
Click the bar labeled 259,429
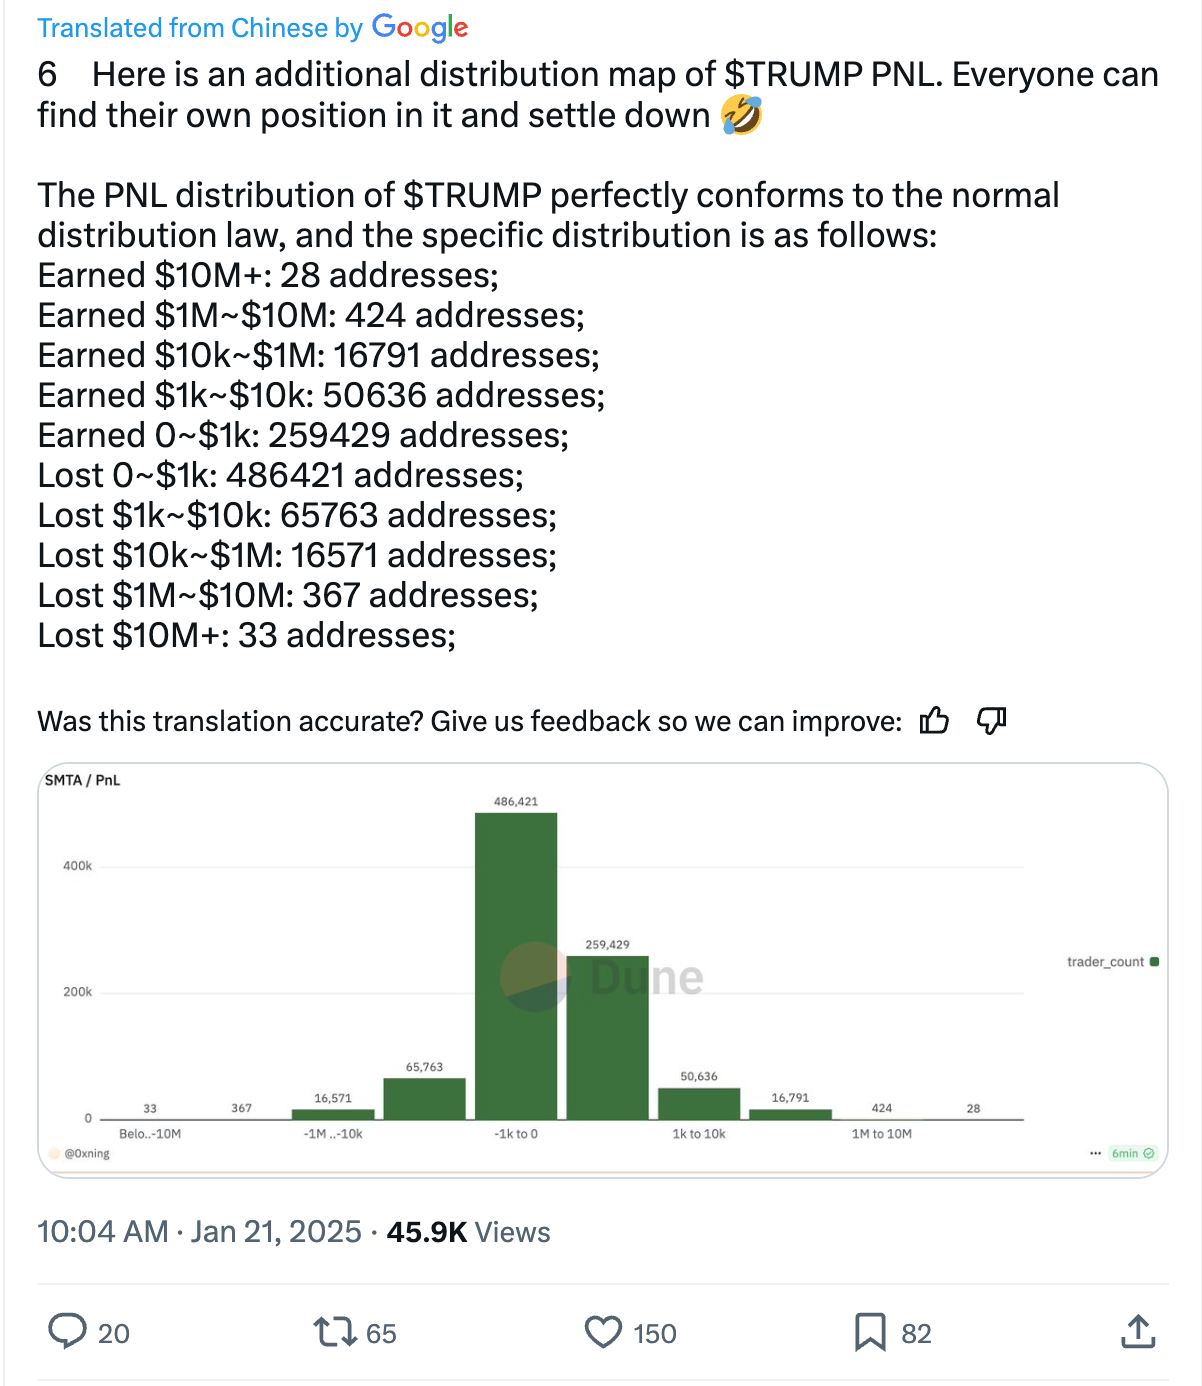pyautogui.click(x=607, y=1037)
